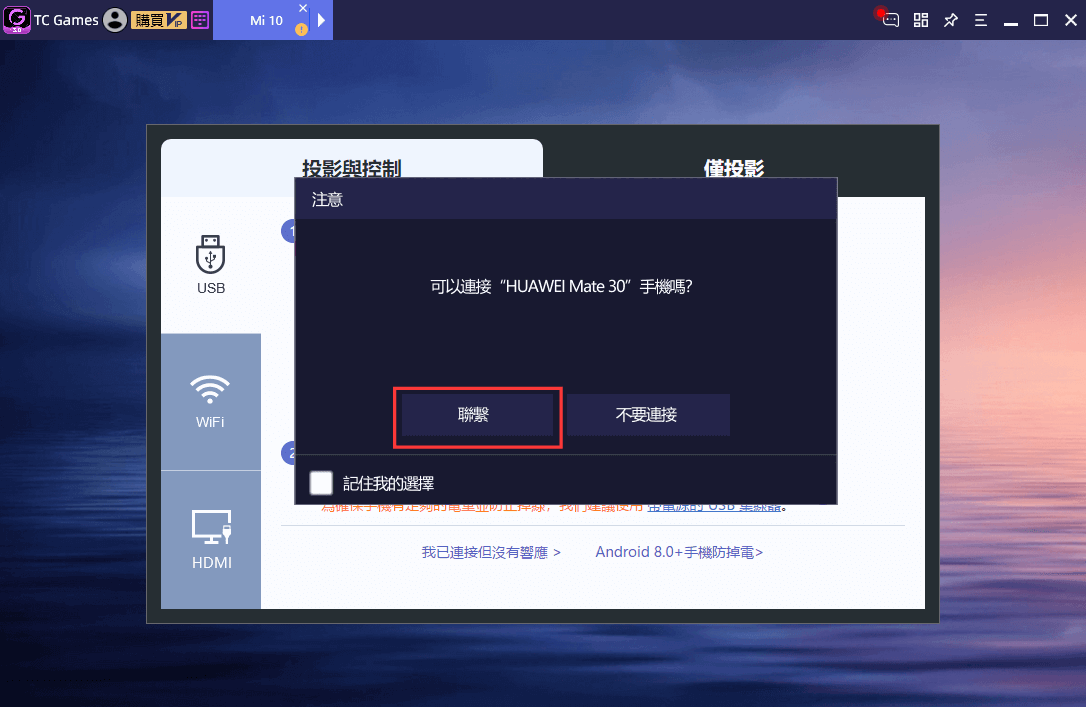Image resolution: width=1086 pixels, height=707 pixels.
Task: Click the dialog question text about HUAWEI Mate 30
Action: [561, 287]
